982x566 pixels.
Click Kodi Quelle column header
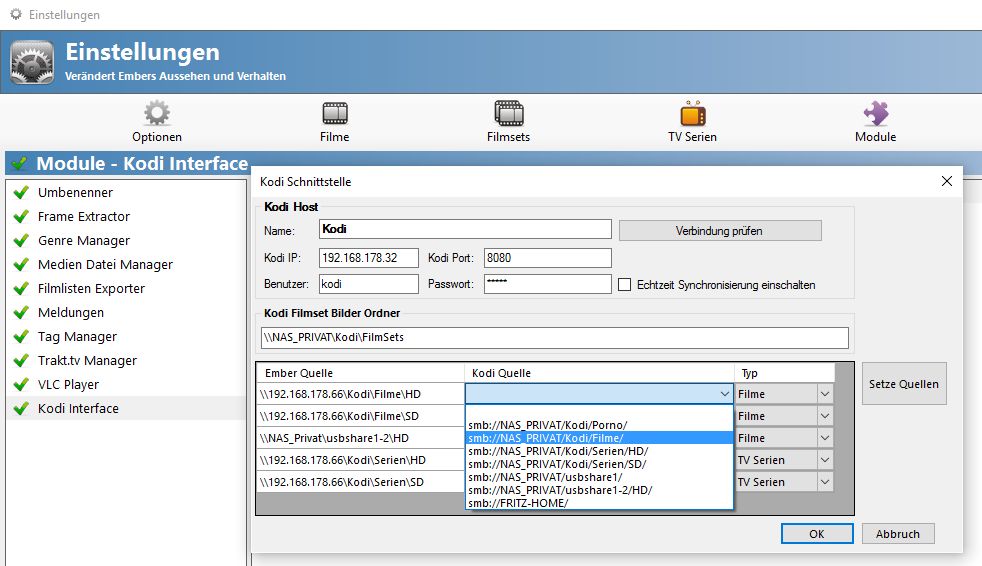tap(599, 373)
